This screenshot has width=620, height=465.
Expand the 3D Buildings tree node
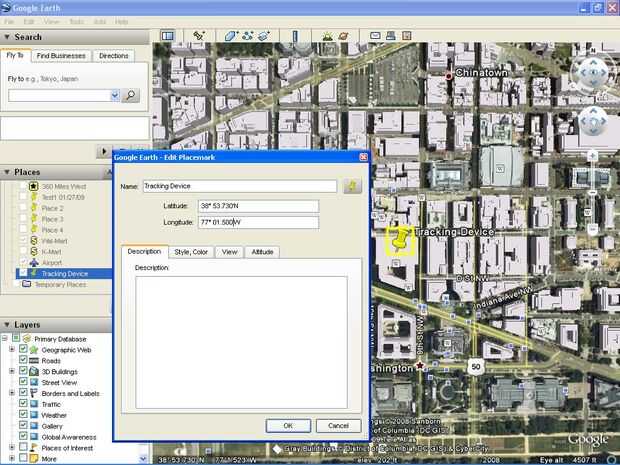(x=12, y=371)
